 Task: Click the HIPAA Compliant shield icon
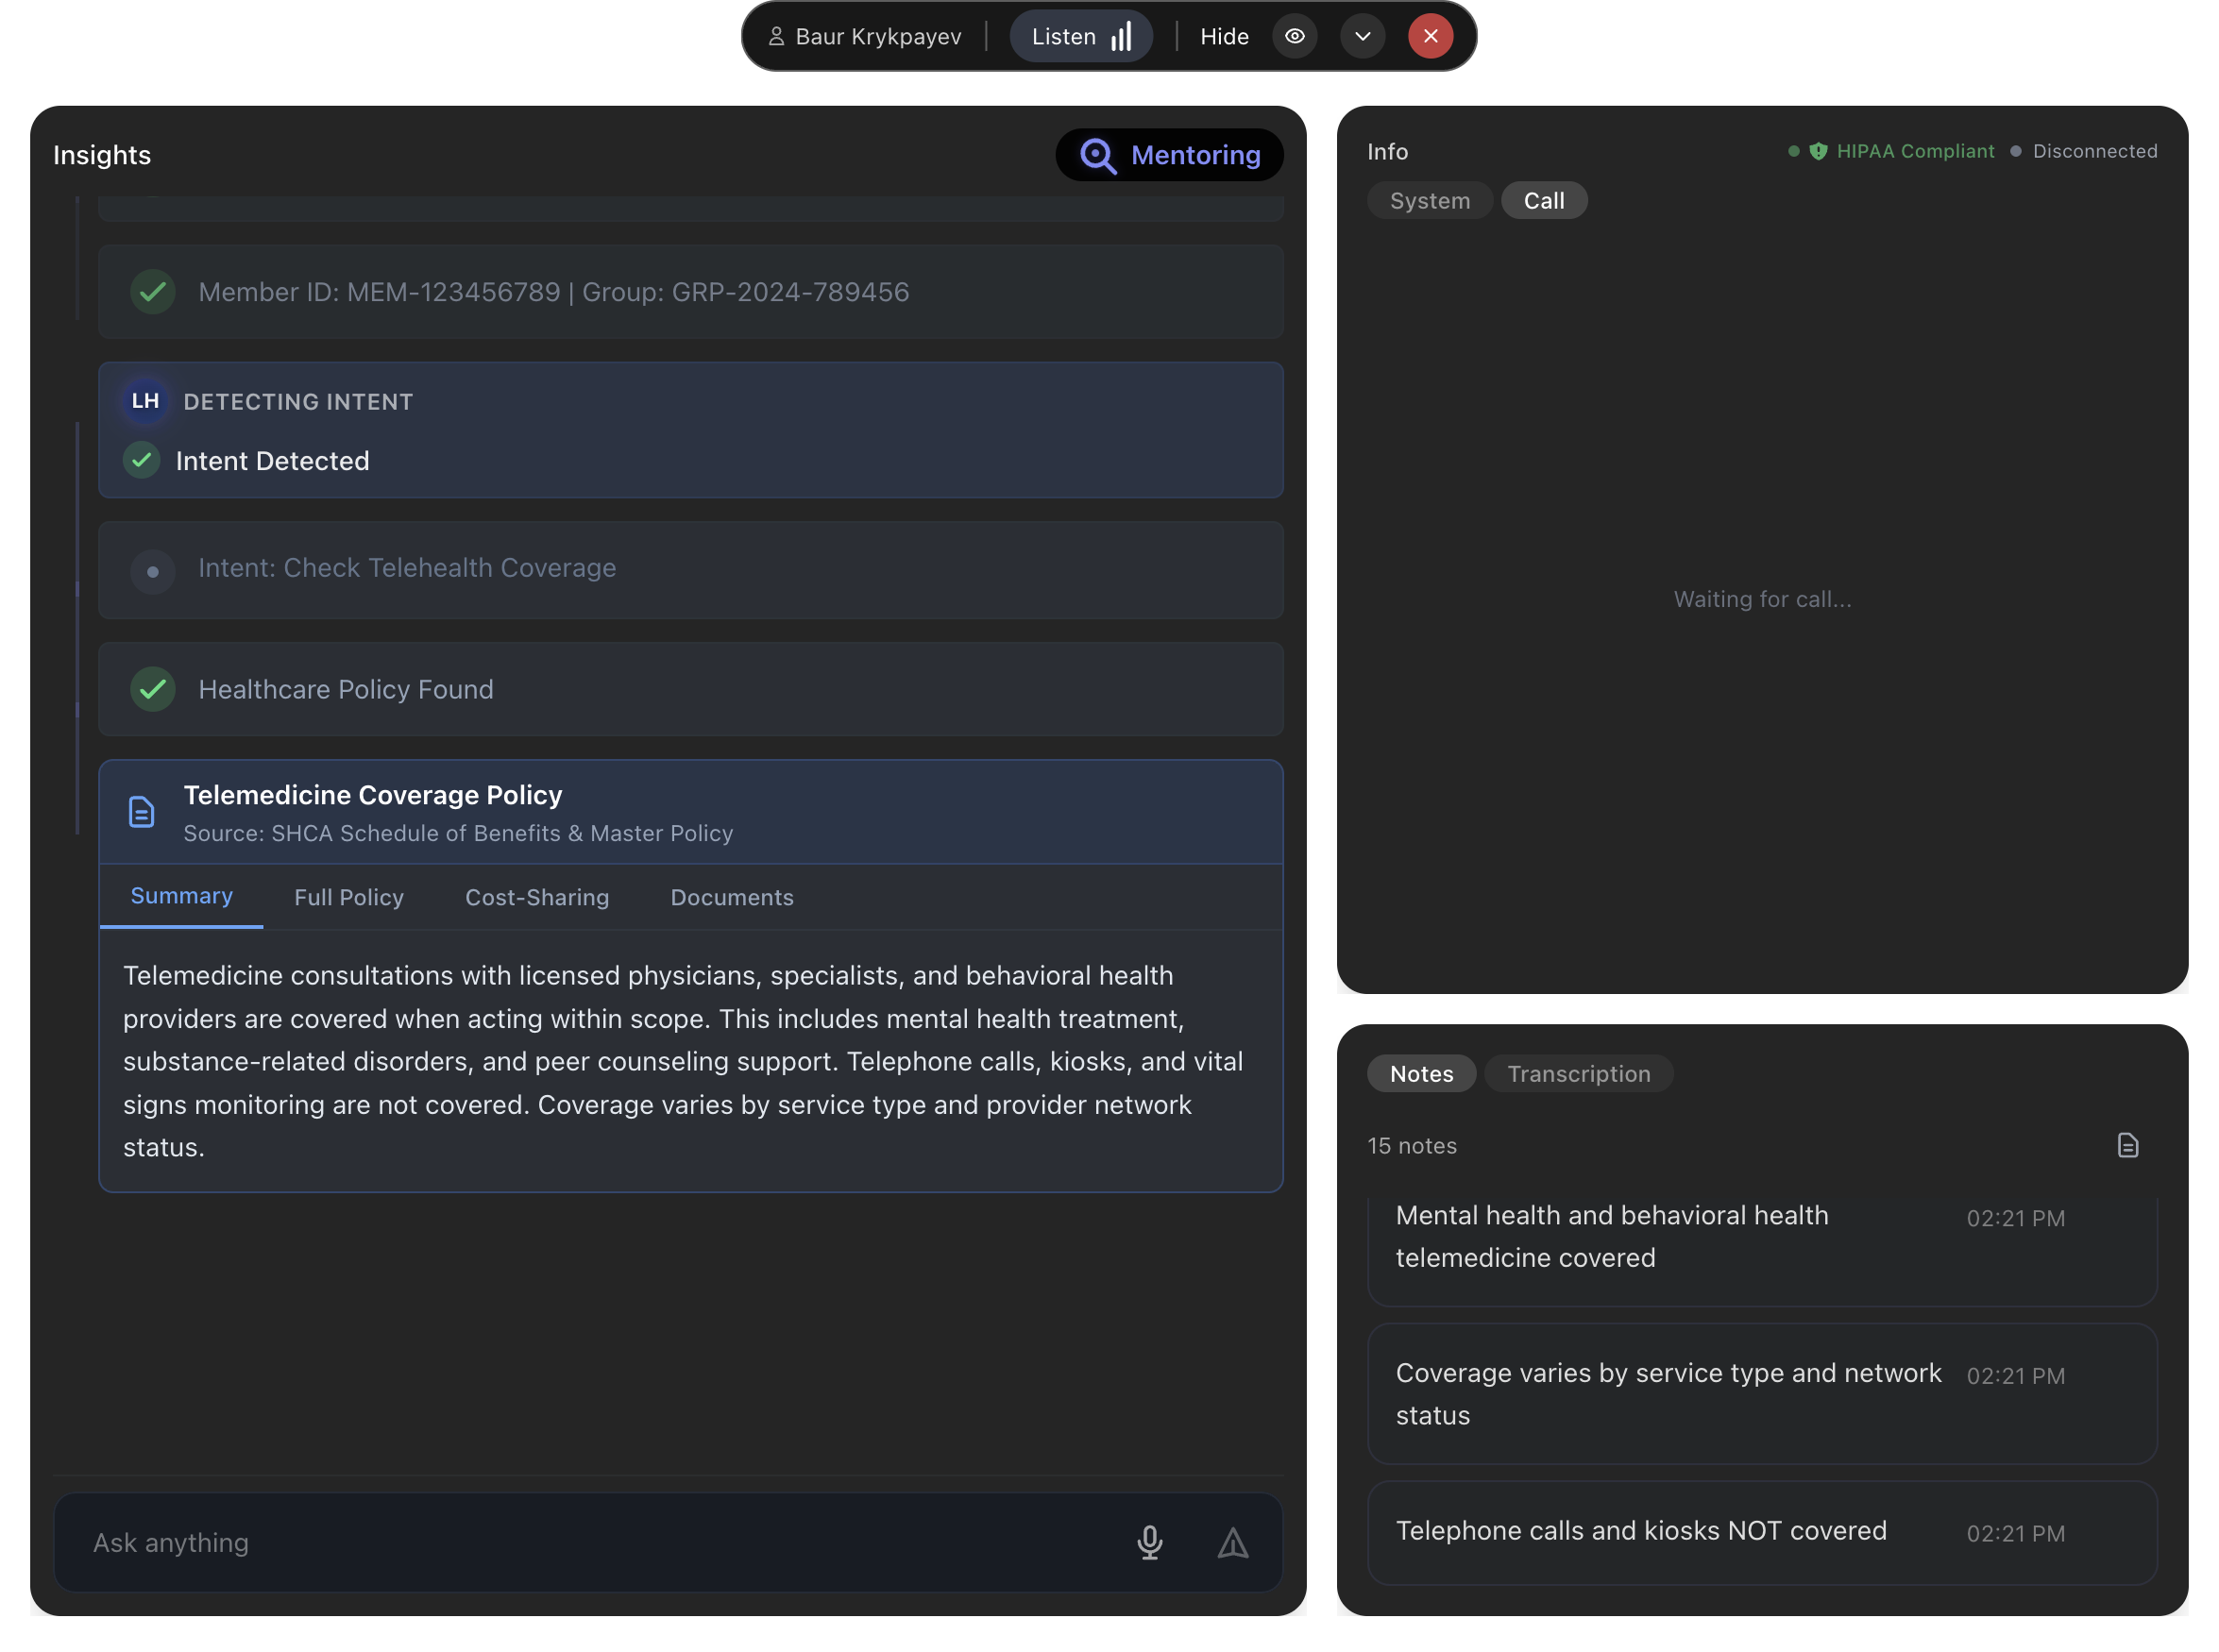point(1818,151)
